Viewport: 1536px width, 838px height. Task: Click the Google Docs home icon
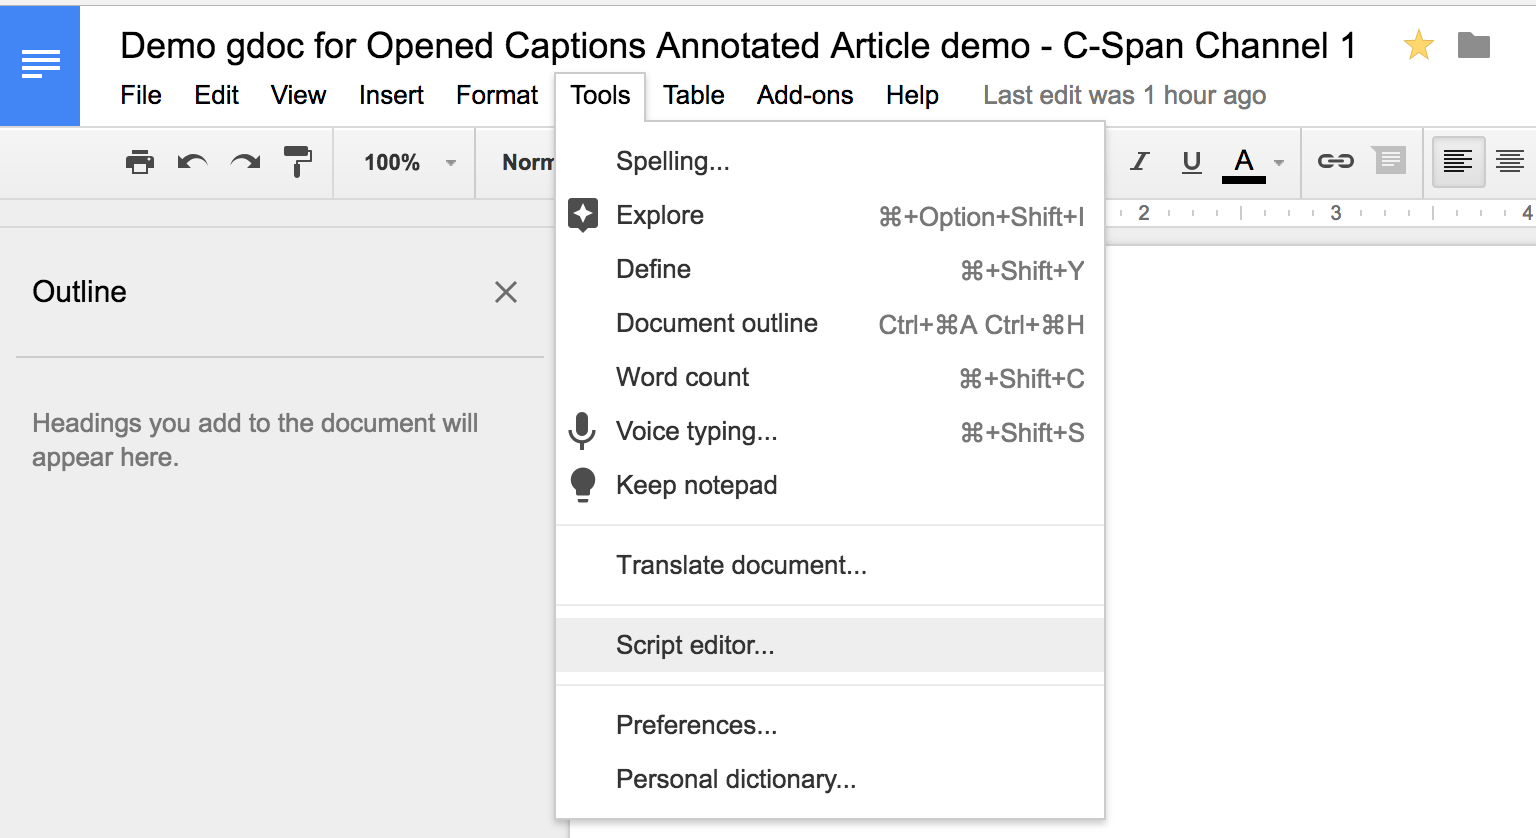pos(40,65)
